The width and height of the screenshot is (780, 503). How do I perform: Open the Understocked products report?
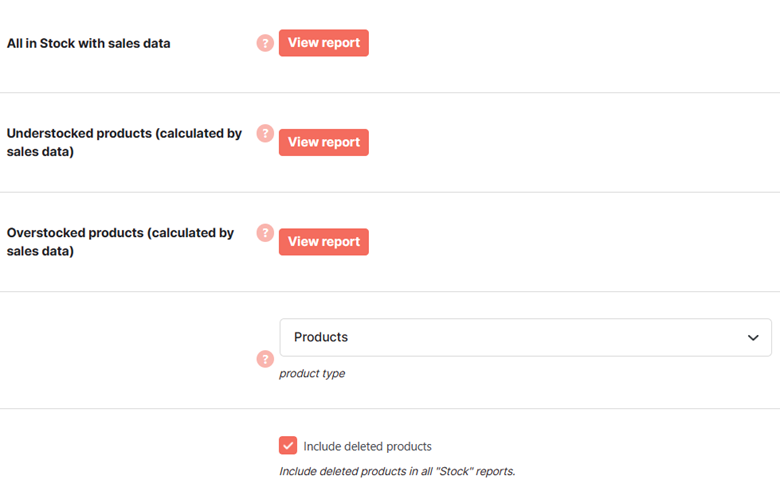tap(324, 142)
